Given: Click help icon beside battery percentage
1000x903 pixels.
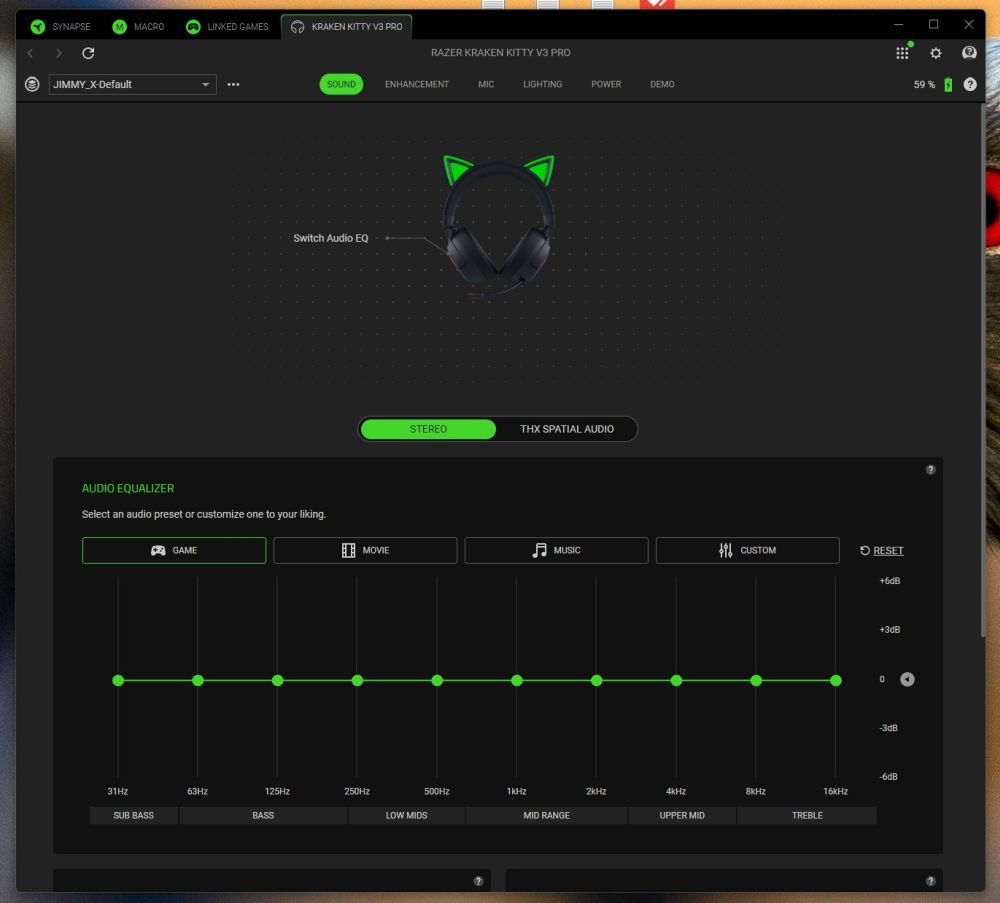Looking at the screenshot, I should click(x=970, y=85).
